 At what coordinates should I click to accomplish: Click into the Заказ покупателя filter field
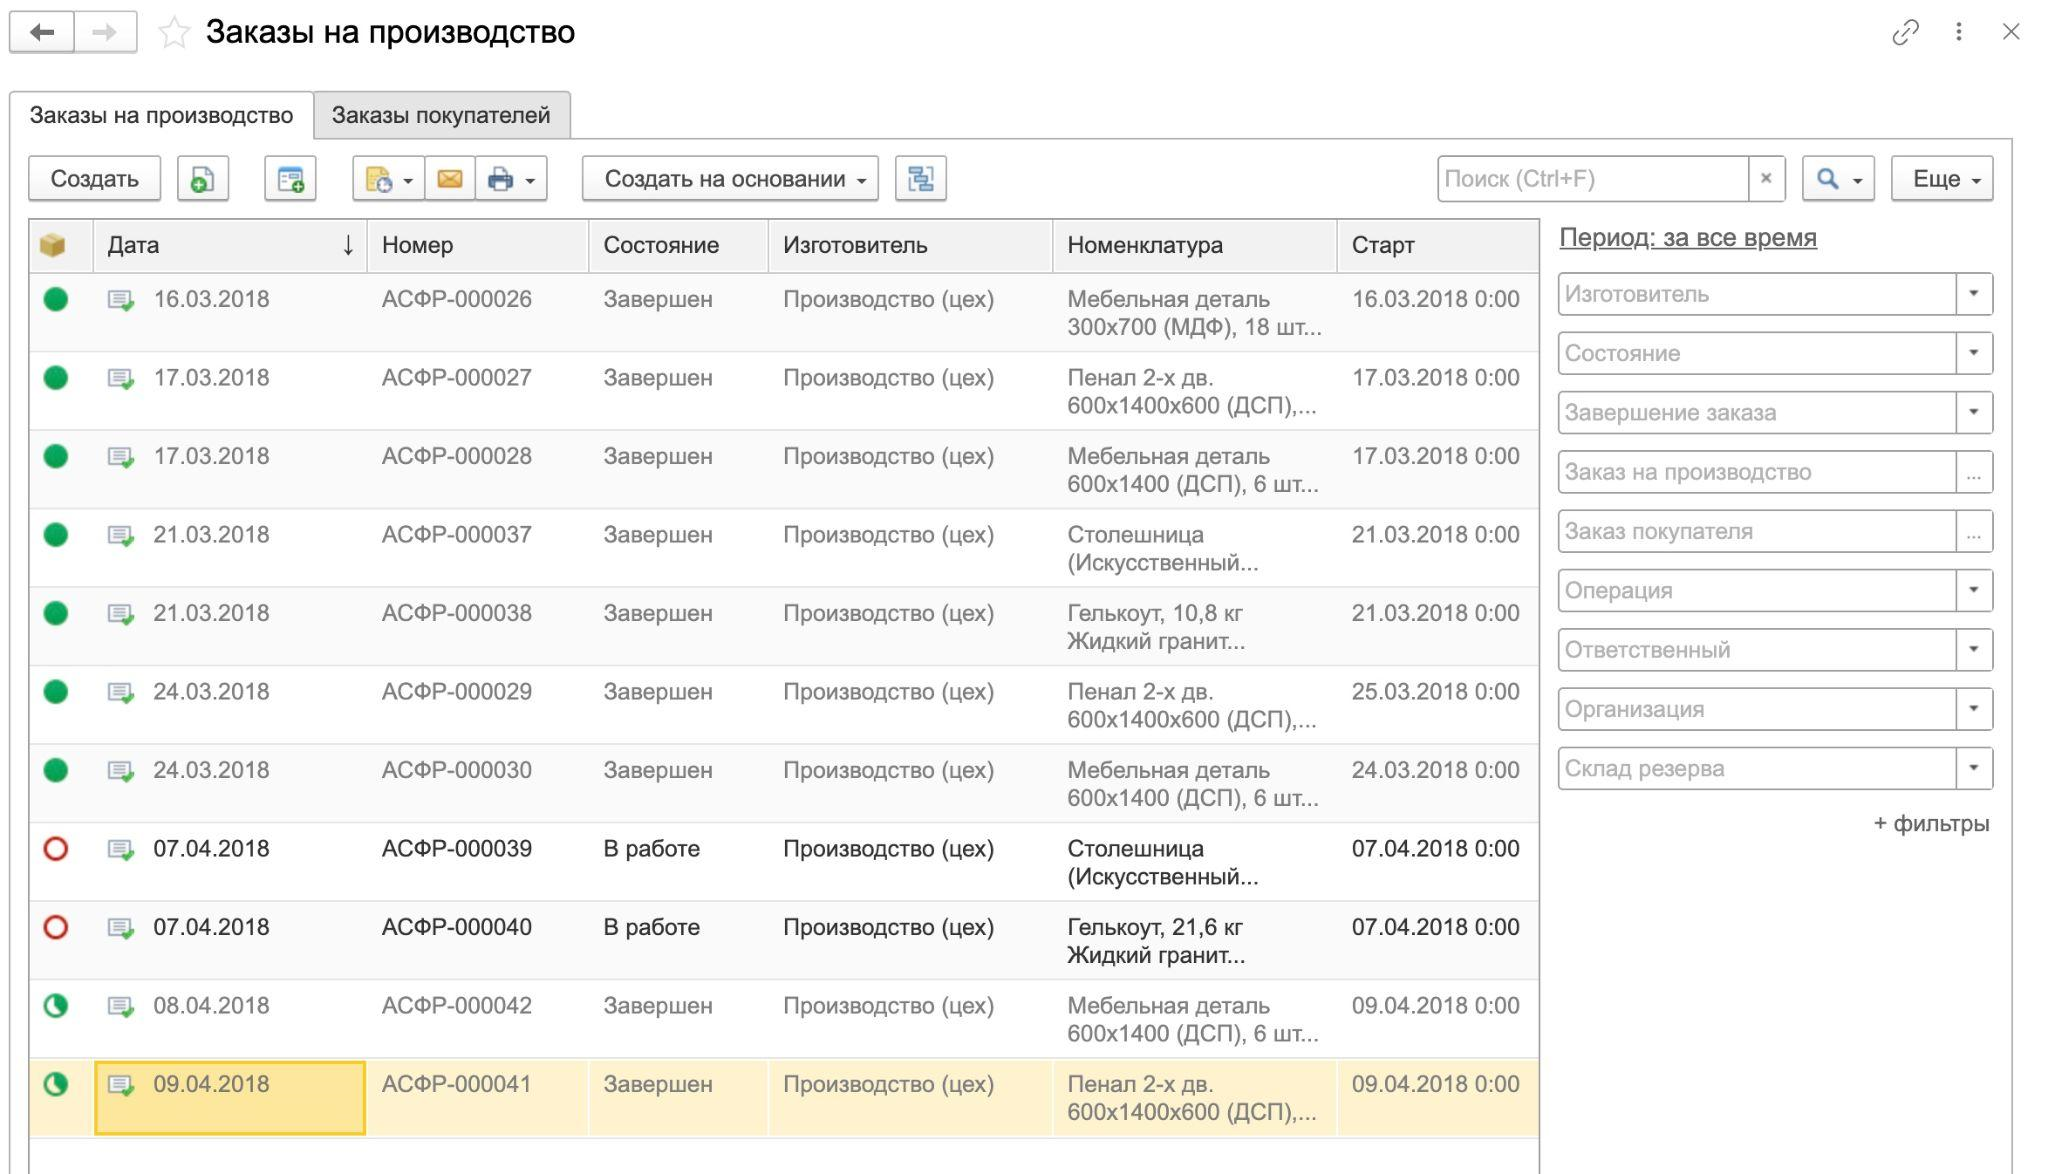point(1757,531)
